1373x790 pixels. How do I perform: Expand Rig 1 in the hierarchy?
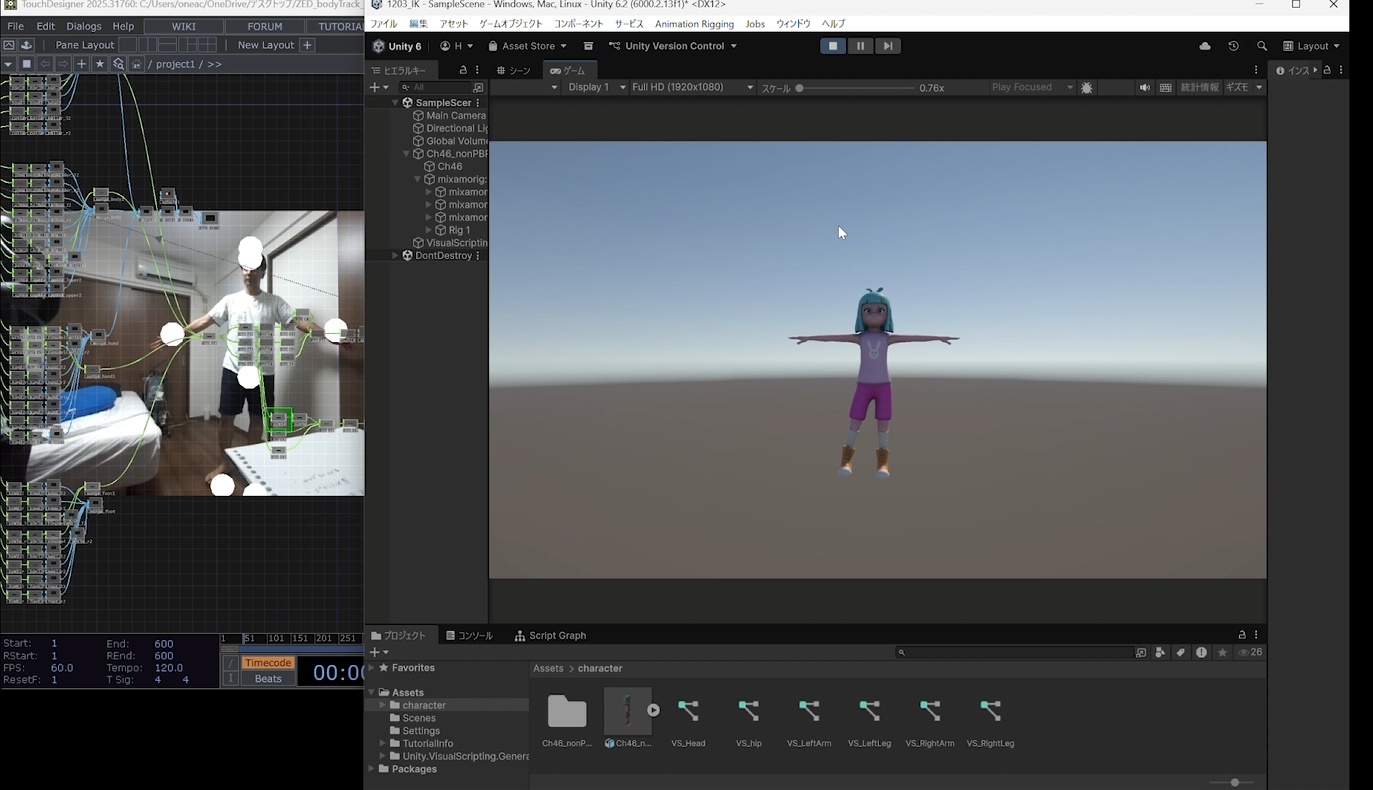point(430,229)
